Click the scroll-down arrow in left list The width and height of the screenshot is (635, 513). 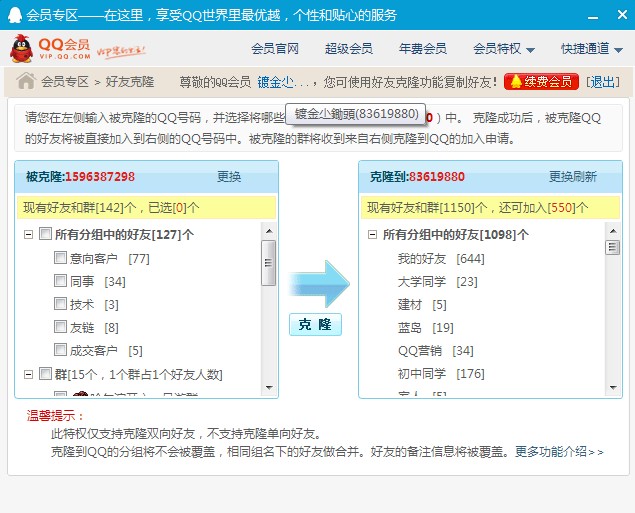pos(268,387)
